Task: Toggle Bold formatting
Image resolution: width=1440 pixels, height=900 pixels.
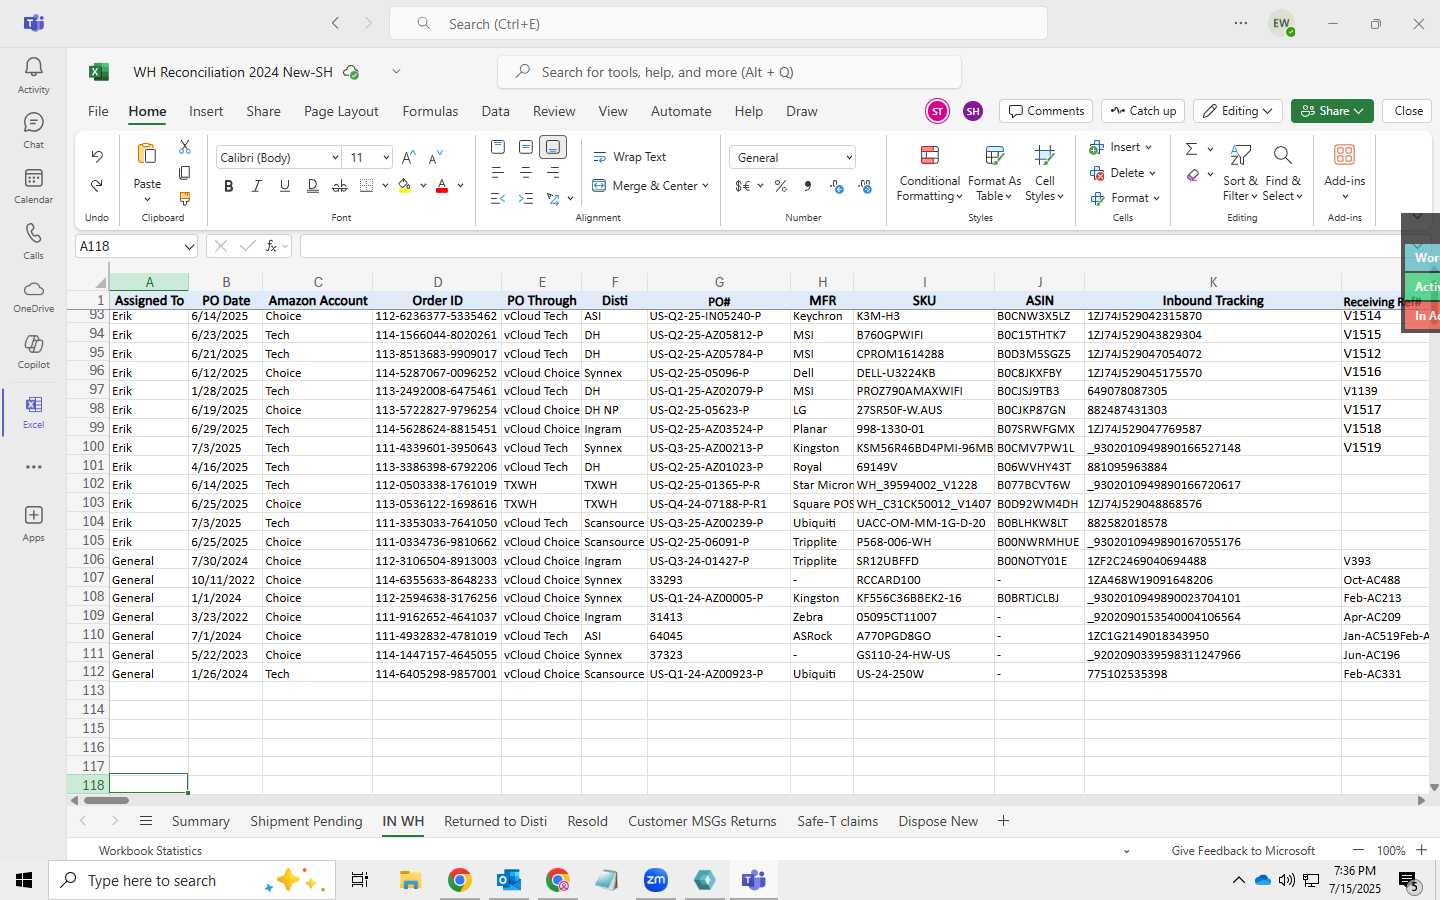Action: (x=229, y=186)
